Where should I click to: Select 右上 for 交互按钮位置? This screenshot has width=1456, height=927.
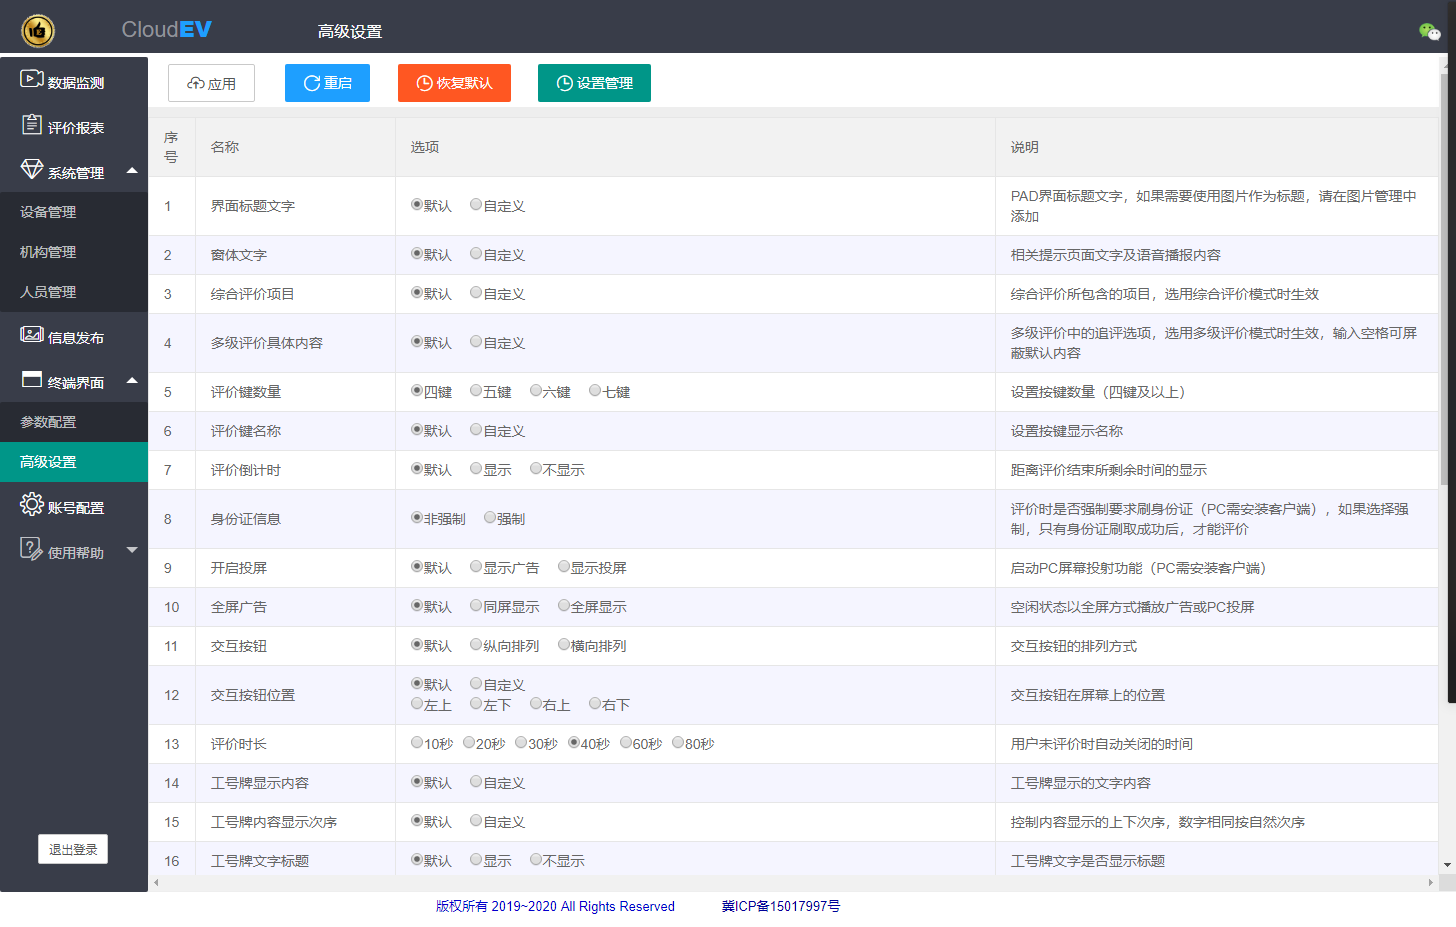(536, 703)
